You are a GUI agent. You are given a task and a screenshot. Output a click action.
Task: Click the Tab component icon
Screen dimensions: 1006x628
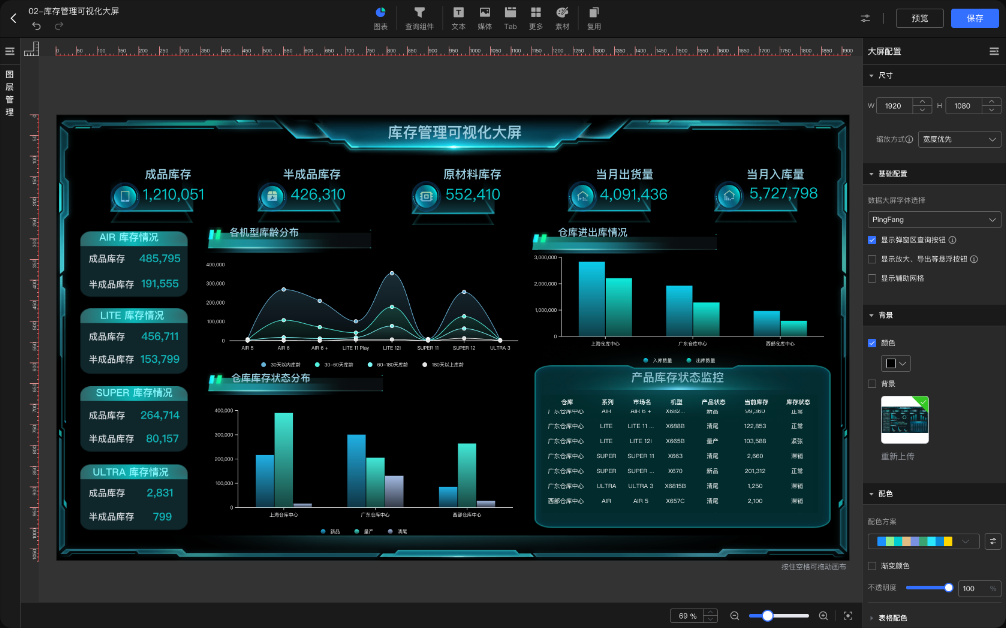[510, 17]
